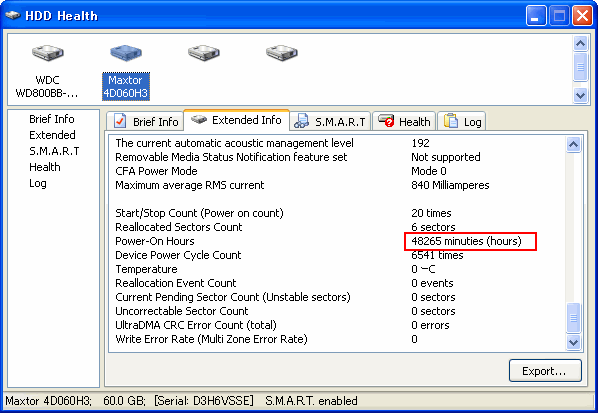Image resolution: width=598 pixels, height=413 pixels.
Task: Select the fourth unlabeled hard drive icon
Action: tap(282, 53)
